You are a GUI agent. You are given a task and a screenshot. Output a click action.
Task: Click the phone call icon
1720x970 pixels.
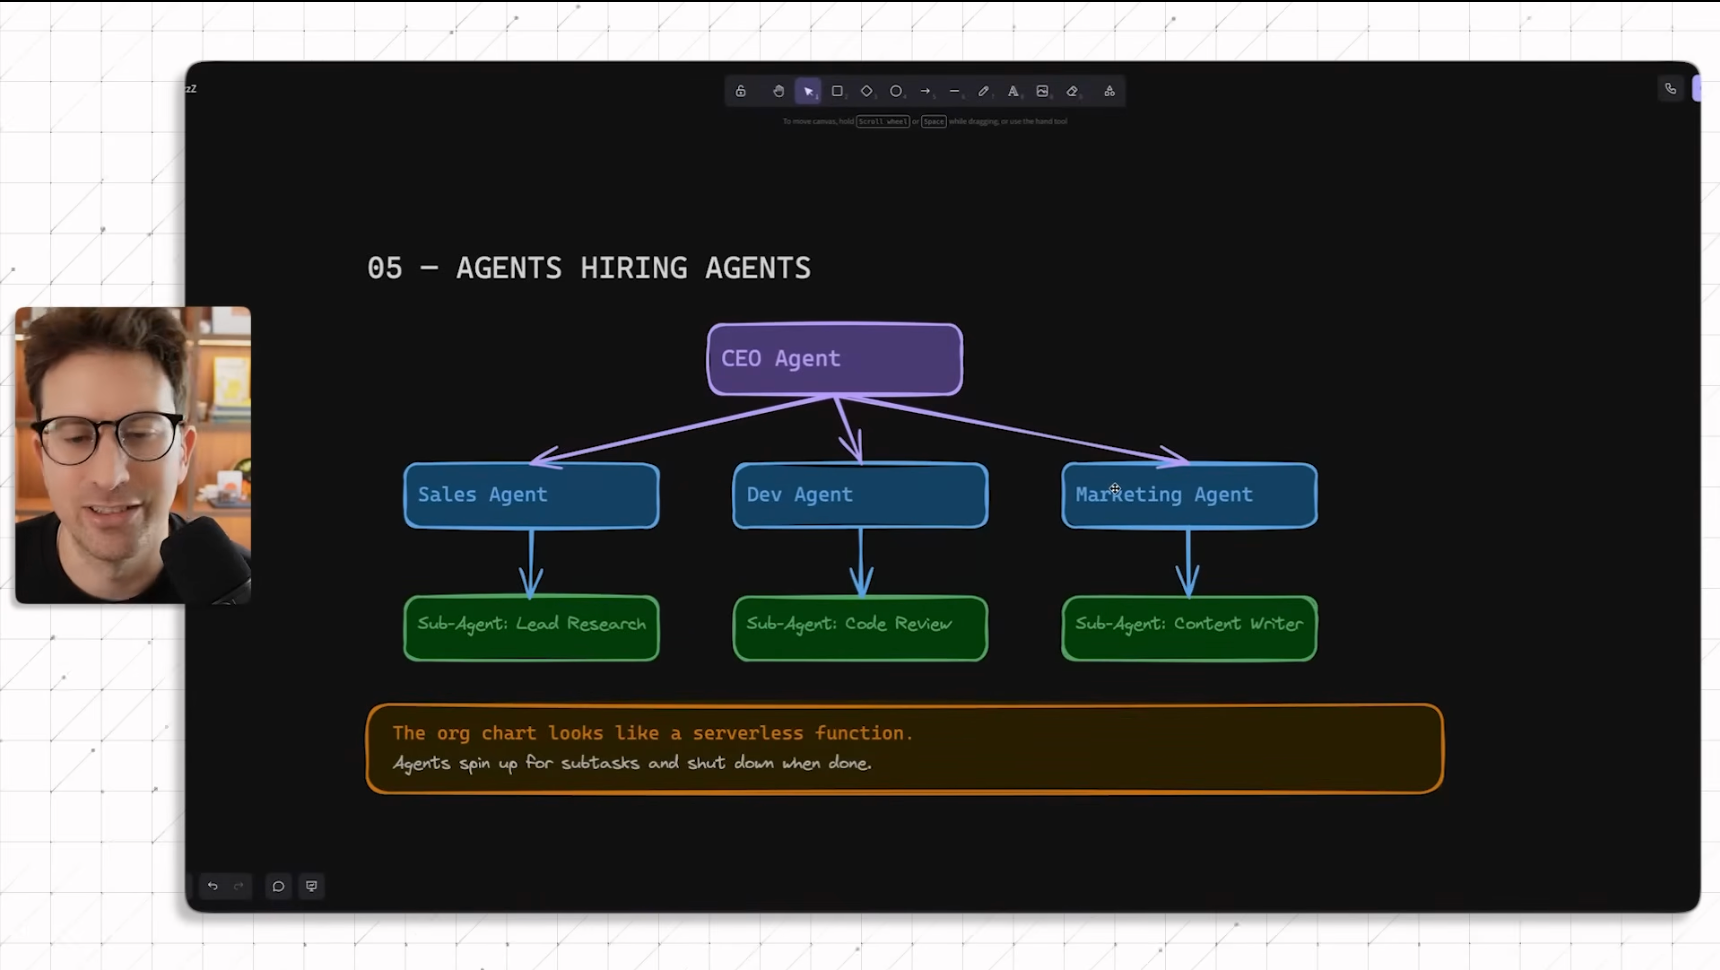(1670, 89)
